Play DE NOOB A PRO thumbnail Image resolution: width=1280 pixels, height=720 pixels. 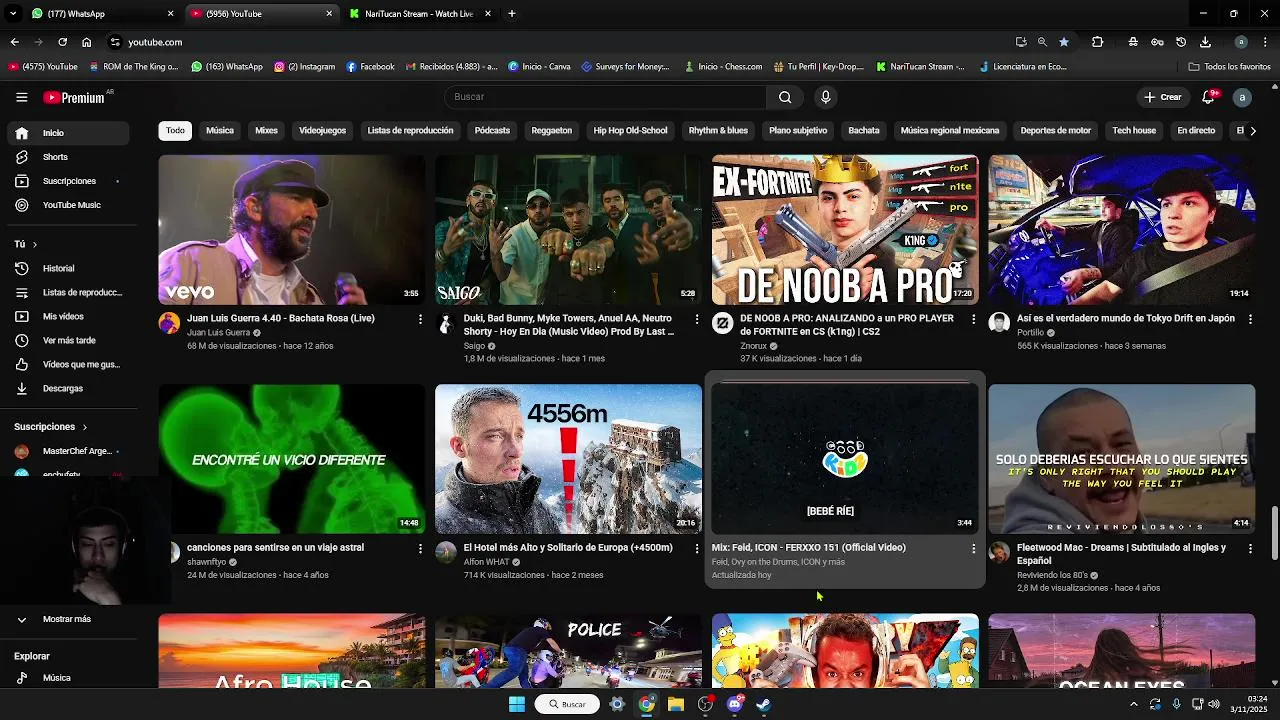coord(845,230)
